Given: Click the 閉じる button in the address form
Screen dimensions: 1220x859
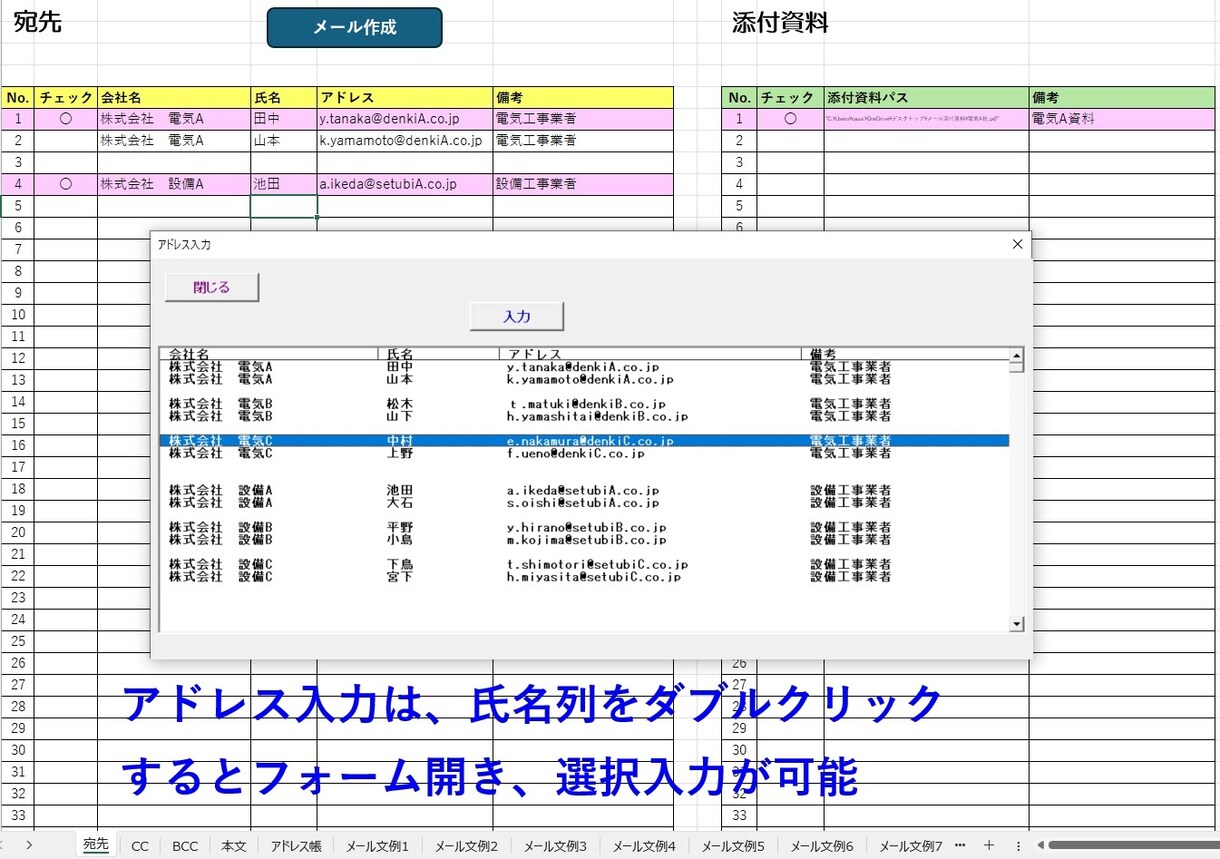Looking at the screenshot, I should pyautogui.click(x=212, y=287).
